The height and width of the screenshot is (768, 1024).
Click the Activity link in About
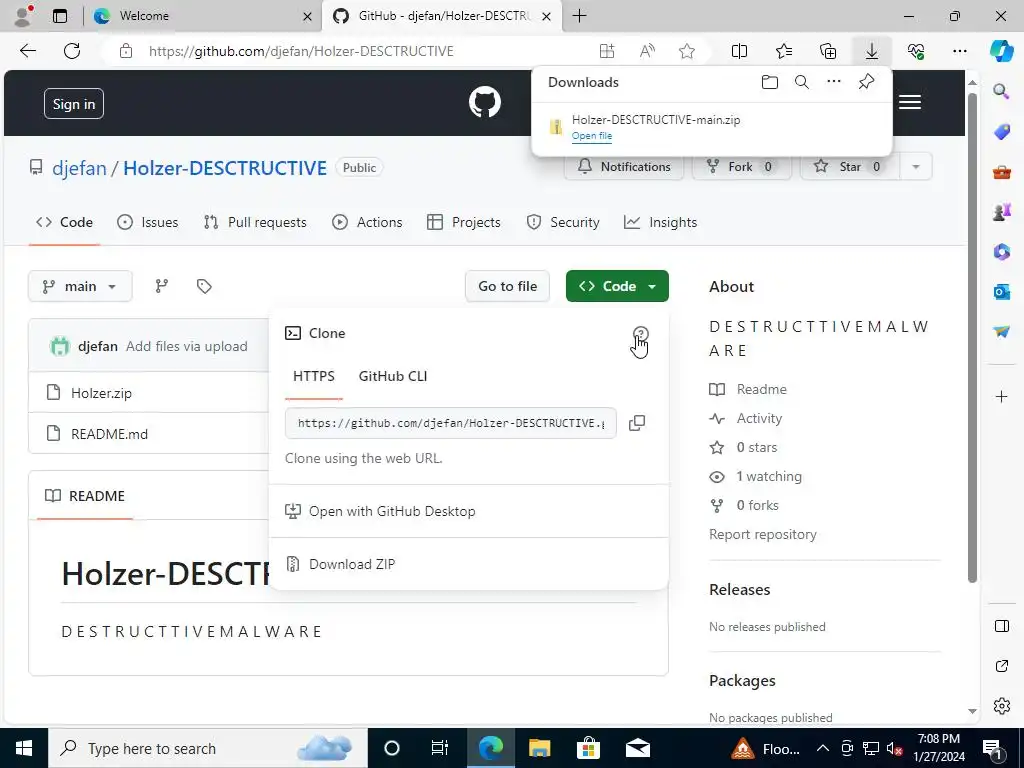(x=759, y=419)
